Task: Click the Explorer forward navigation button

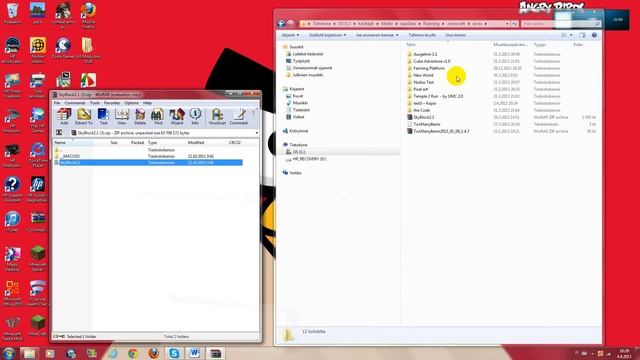Action: tap(291, 24)
